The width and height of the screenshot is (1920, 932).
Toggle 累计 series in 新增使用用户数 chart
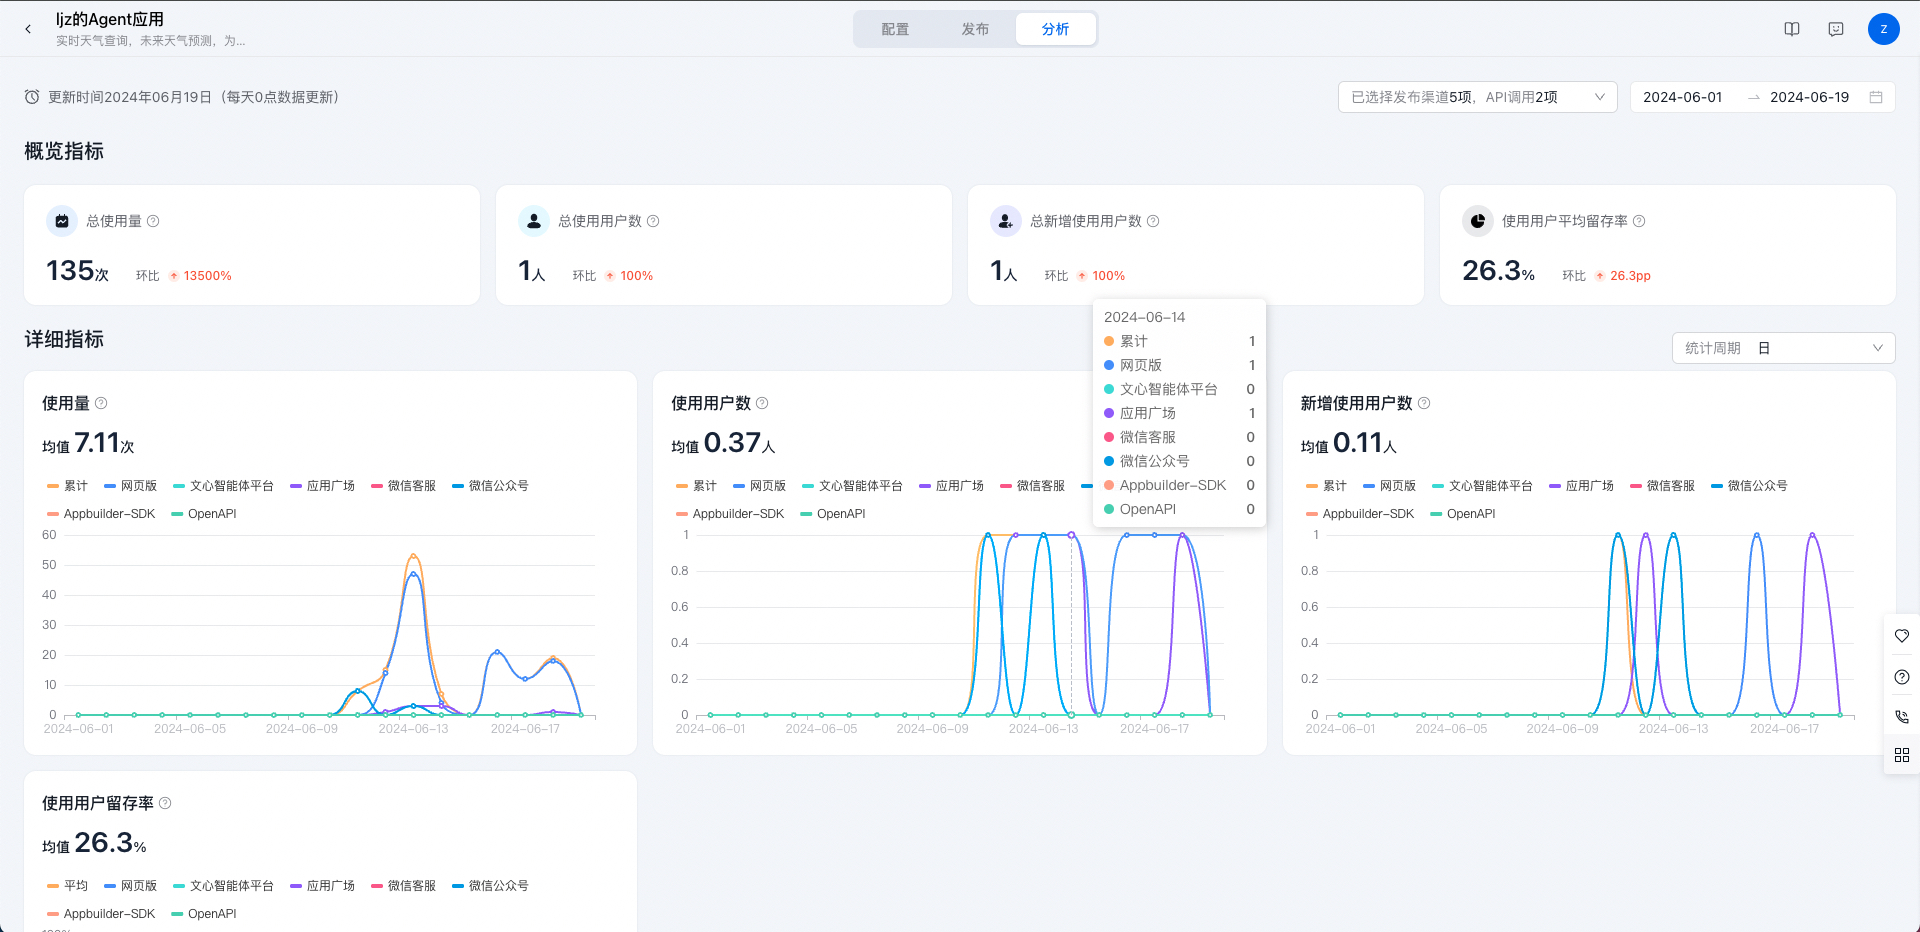click(1326, 486)
